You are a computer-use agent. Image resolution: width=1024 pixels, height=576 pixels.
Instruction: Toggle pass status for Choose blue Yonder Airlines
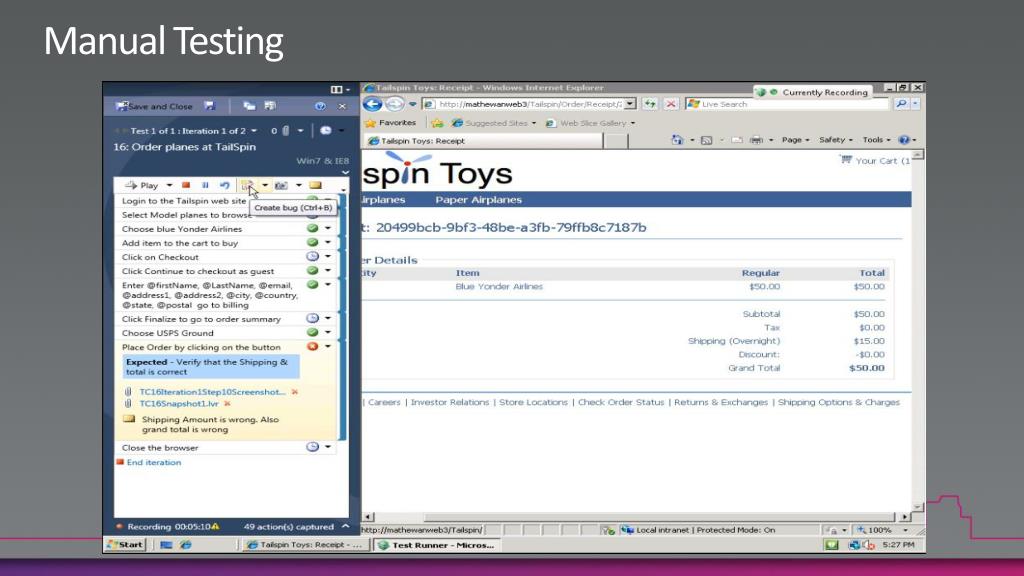[x=313, y=229]
